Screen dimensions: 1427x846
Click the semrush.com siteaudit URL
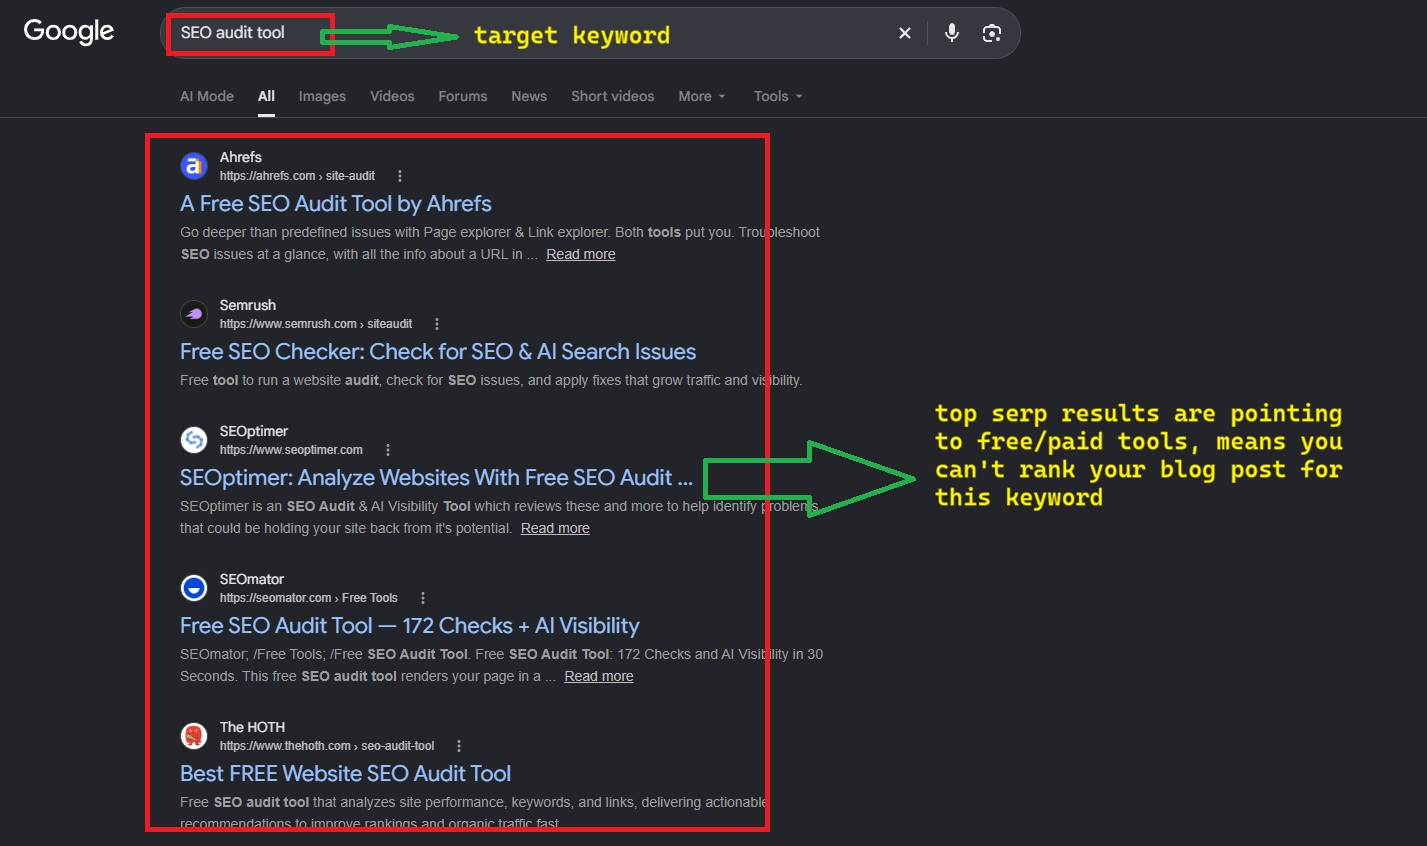coord(316,324)
